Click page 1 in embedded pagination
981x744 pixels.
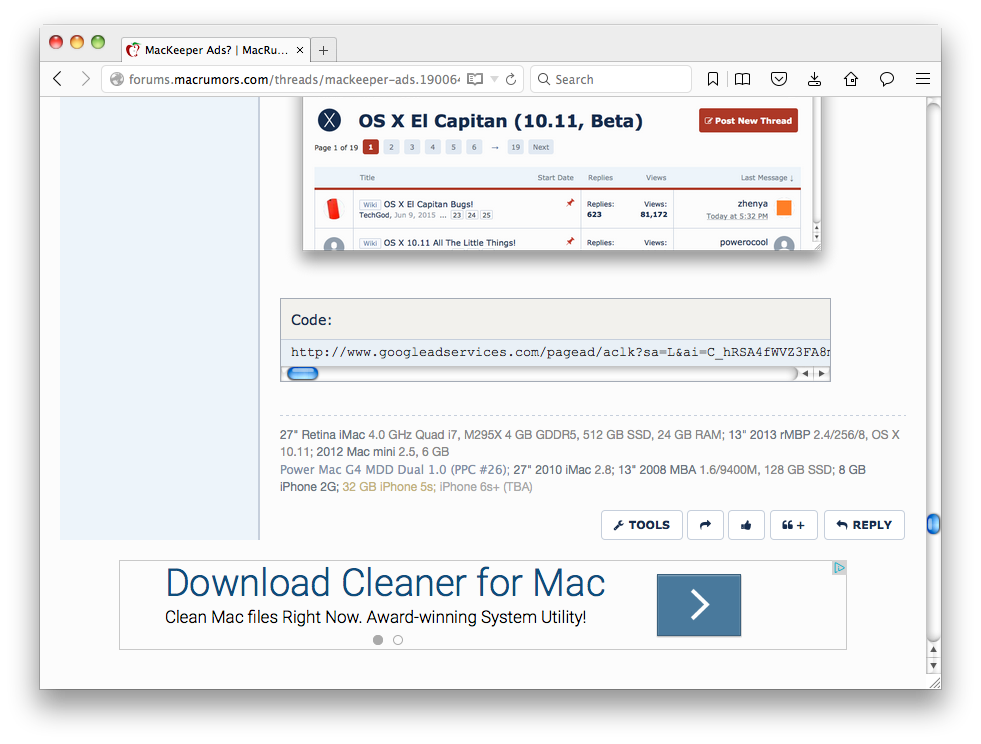pos(370,147)
